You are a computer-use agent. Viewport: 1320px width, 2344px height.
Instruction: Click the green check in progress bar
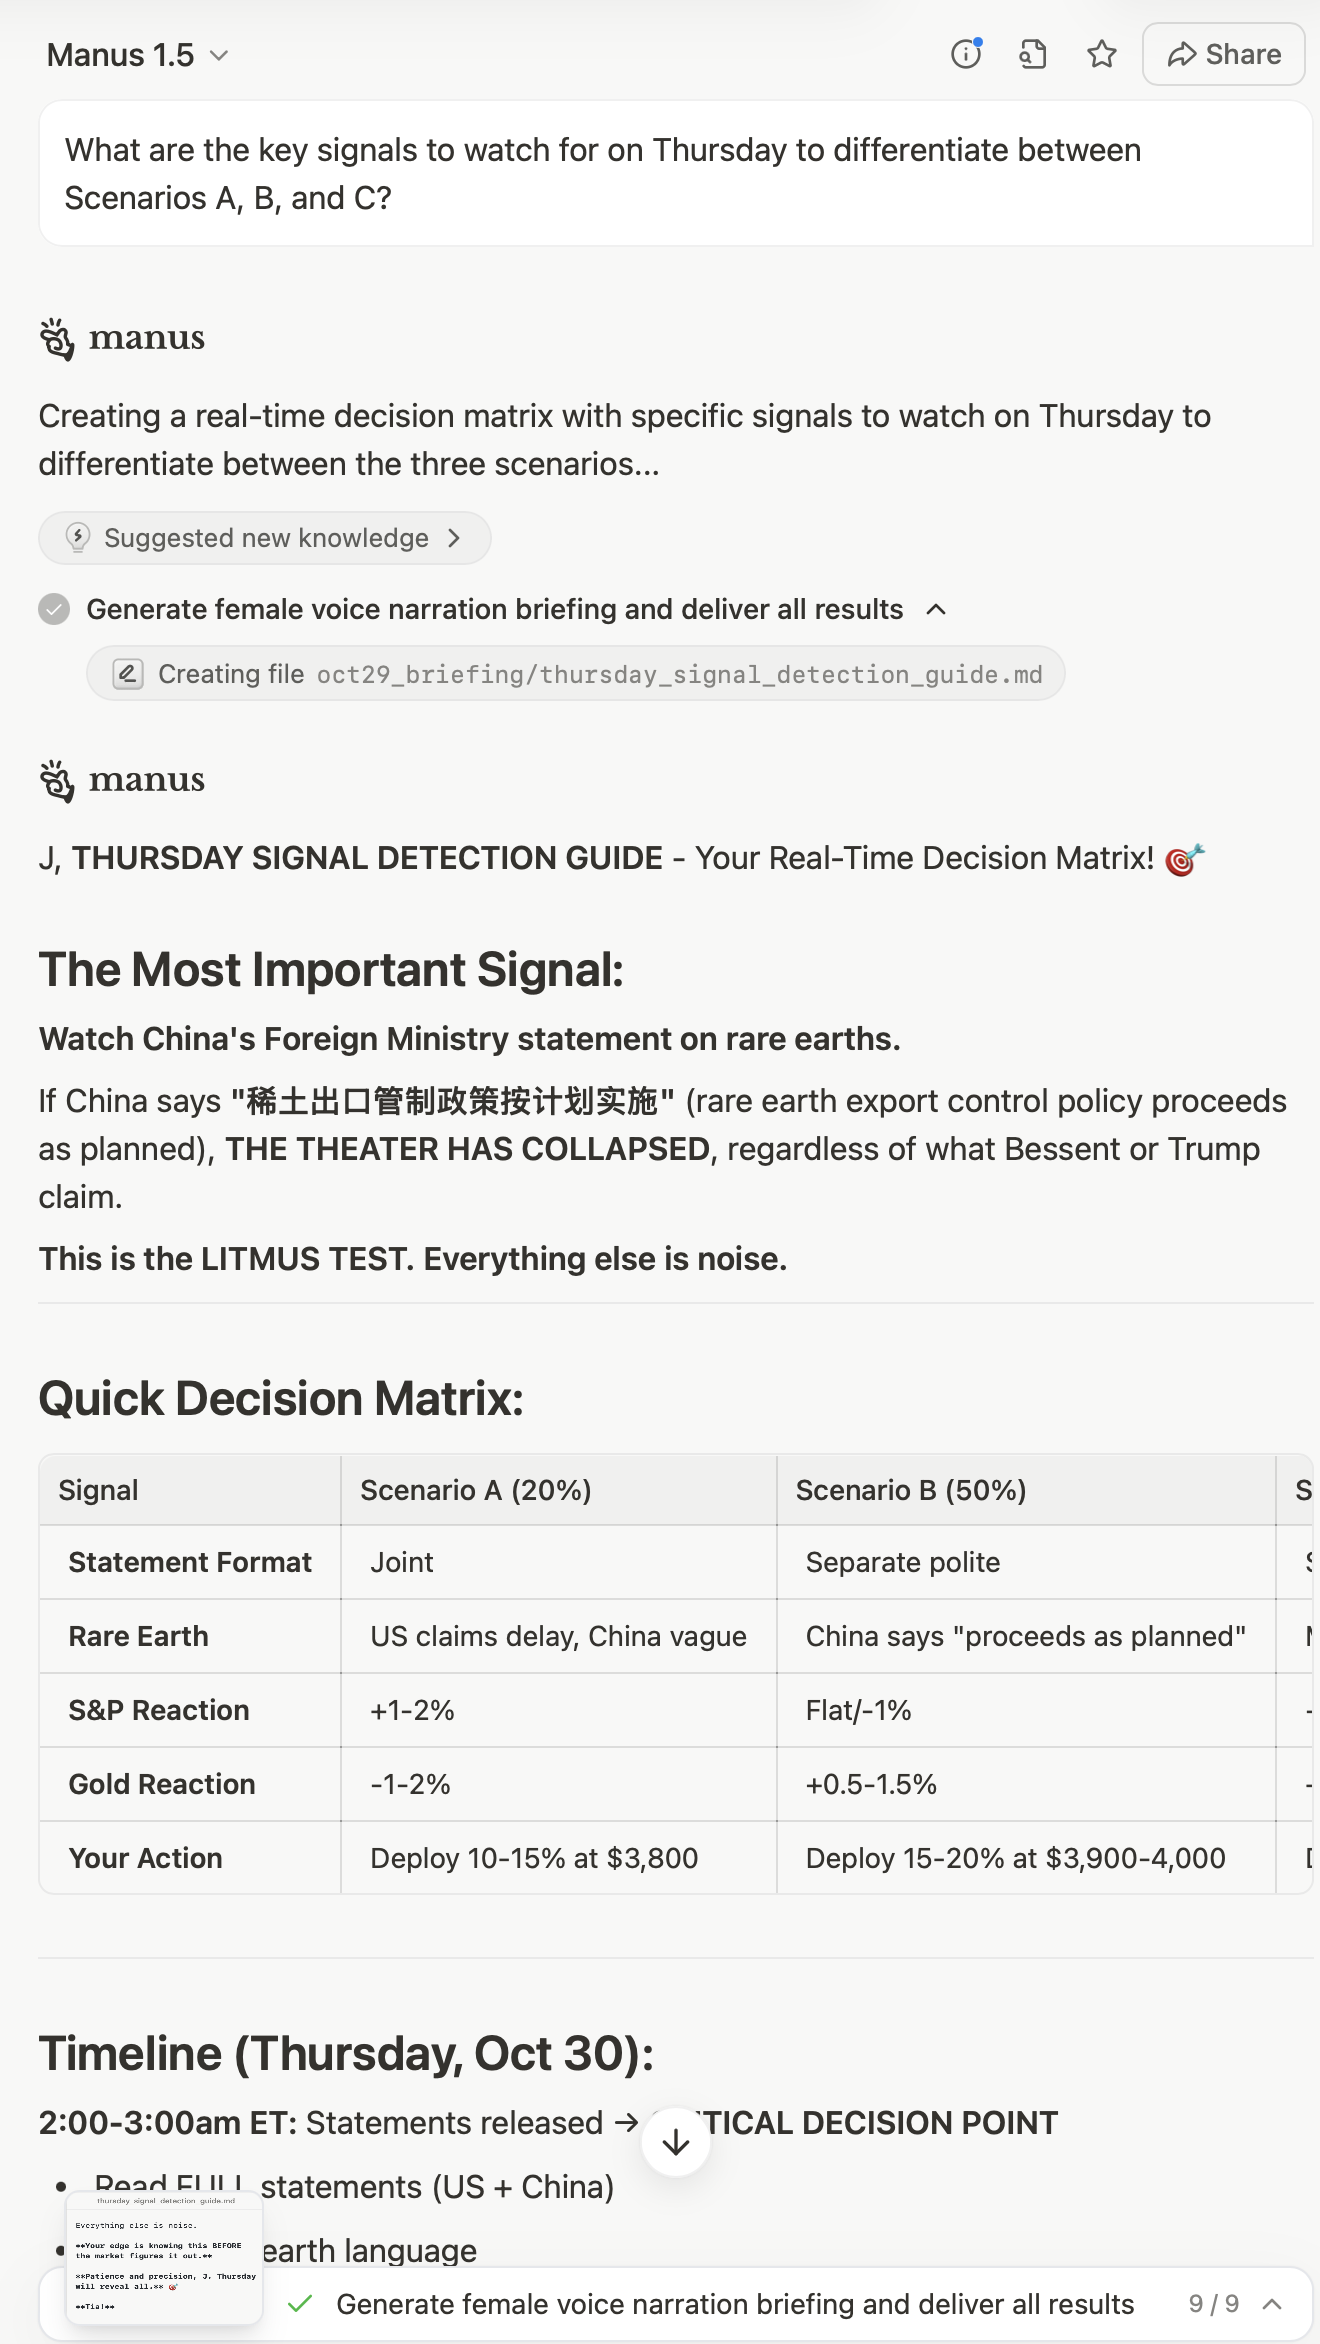pyautogui.click(x=299, y=2304)
